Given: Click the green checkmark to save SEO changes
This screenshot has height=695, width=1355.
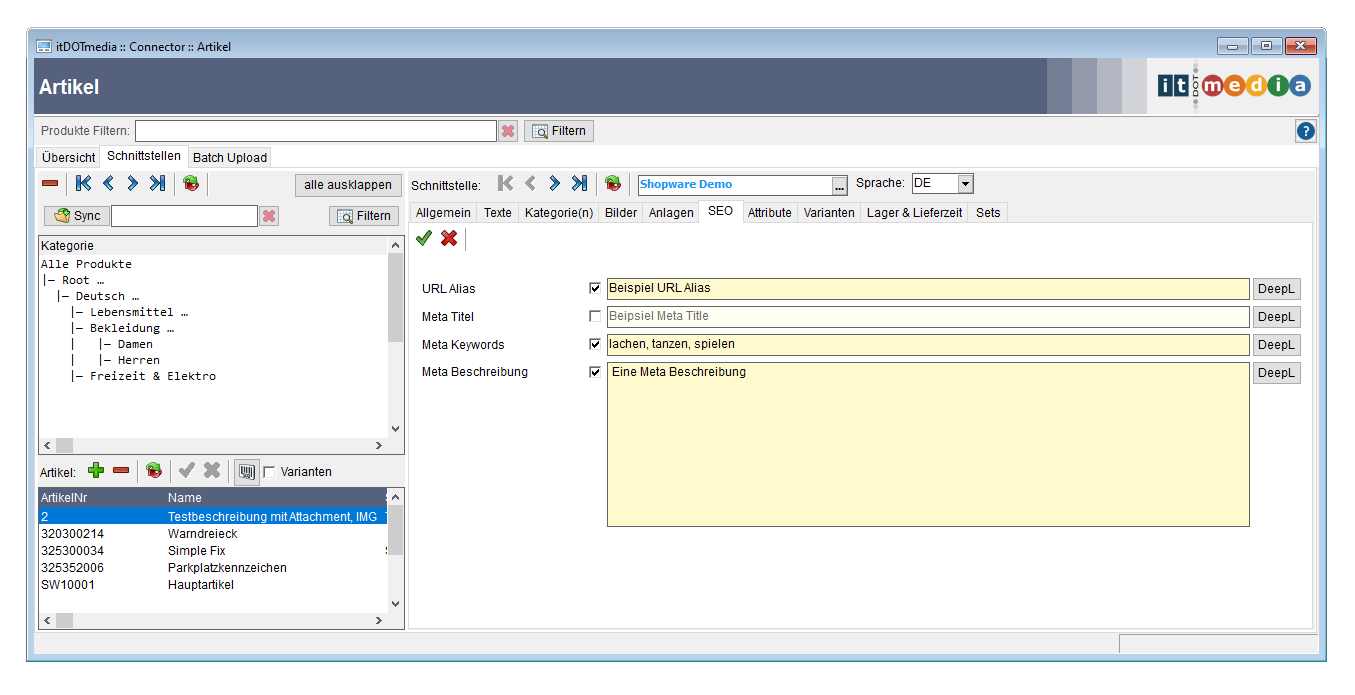Looking at the screenshot, I should [424, 238].
